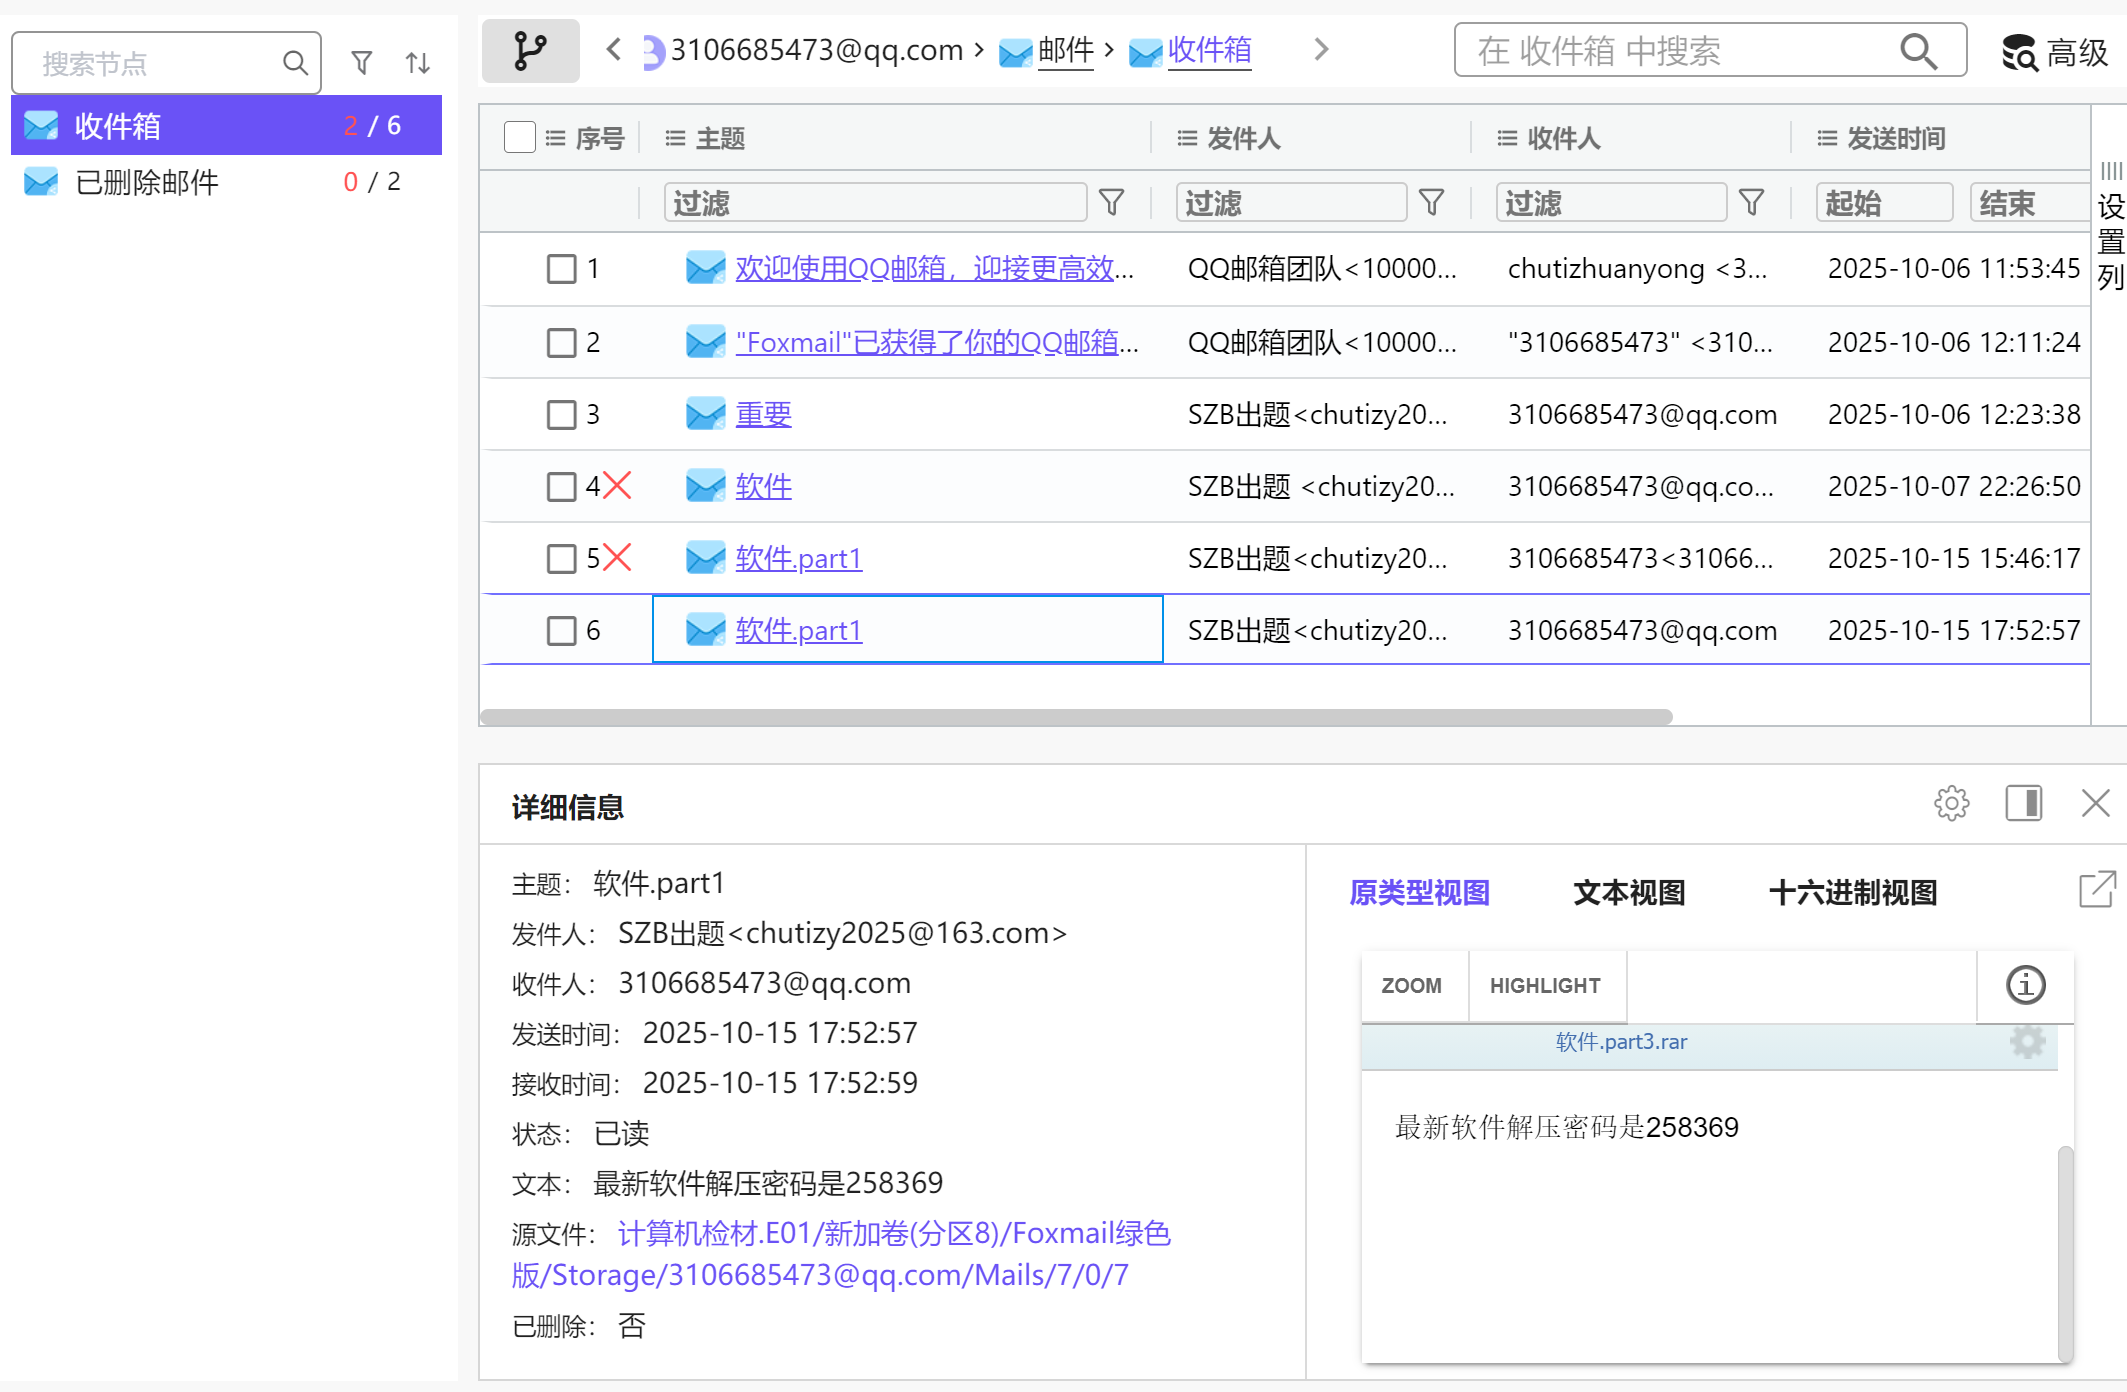Open preview in external window icon
Screen dimensions: 2127x1392
[2097, 889]
